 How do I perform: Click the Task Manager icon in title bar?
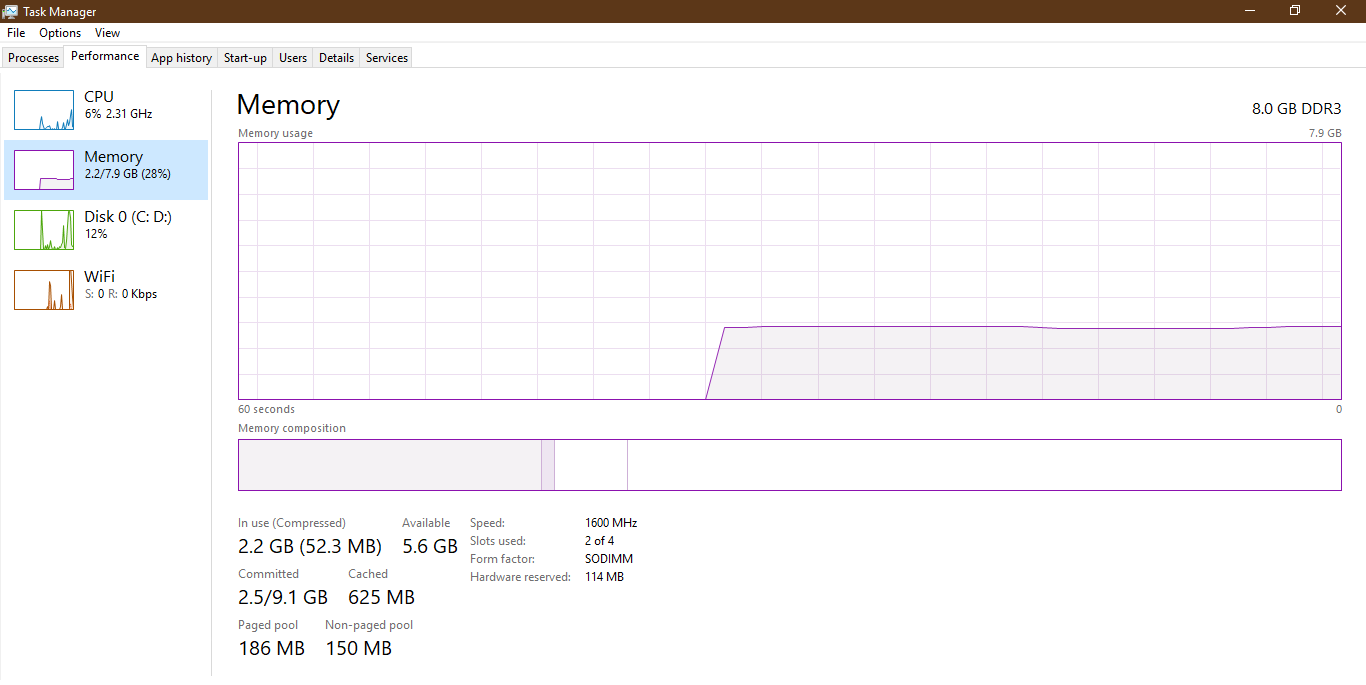point(10,11)
